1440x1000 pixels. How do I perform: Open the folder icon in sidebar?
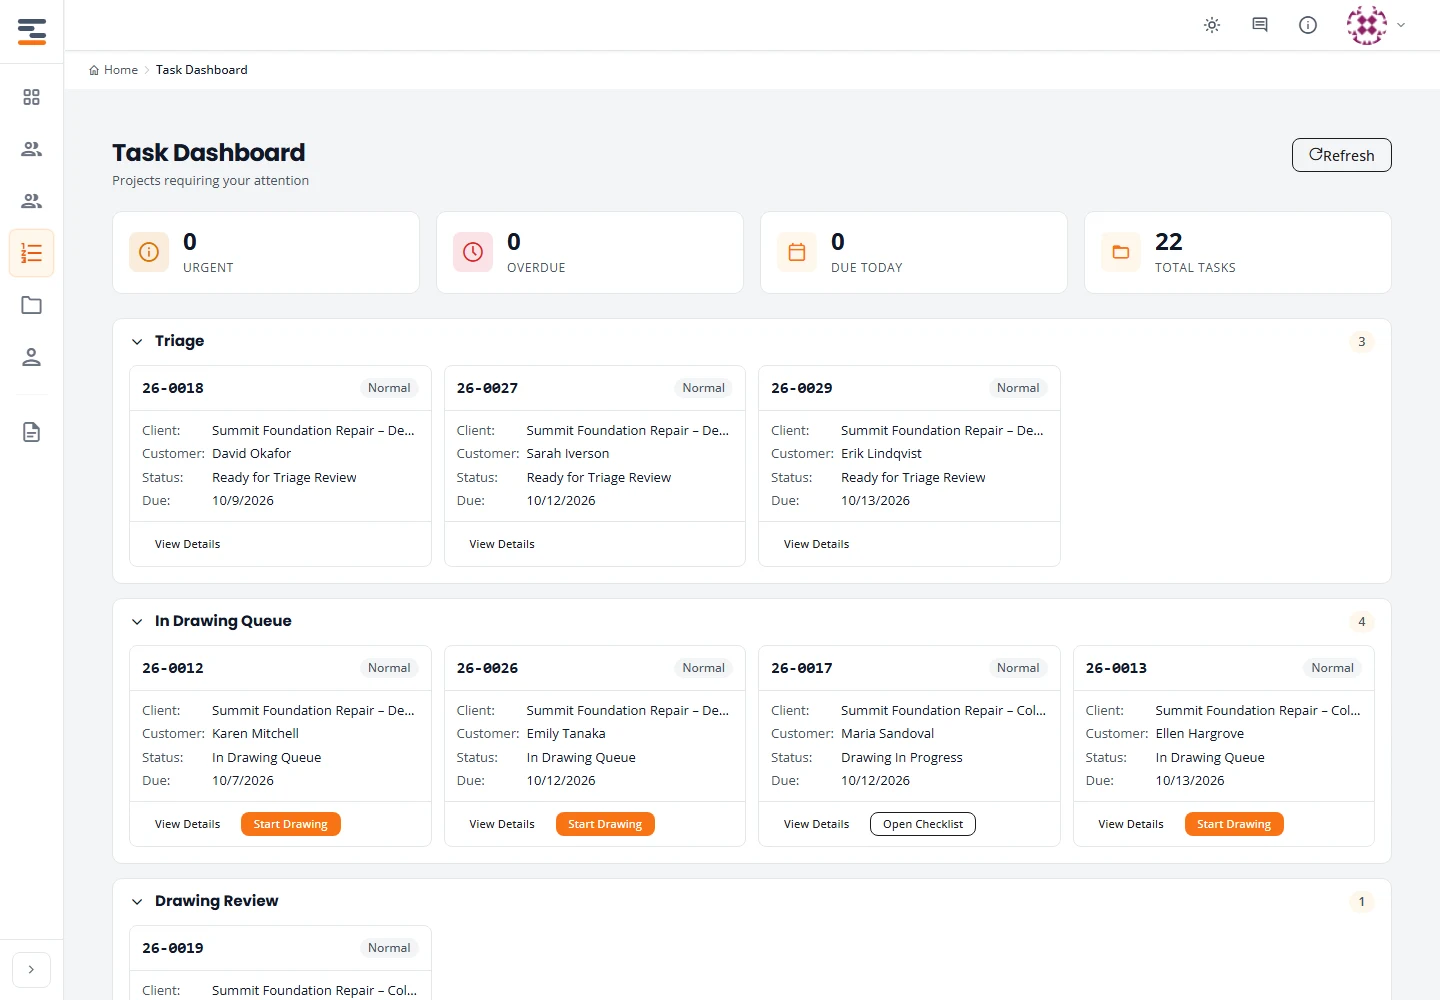pos(32,305)
